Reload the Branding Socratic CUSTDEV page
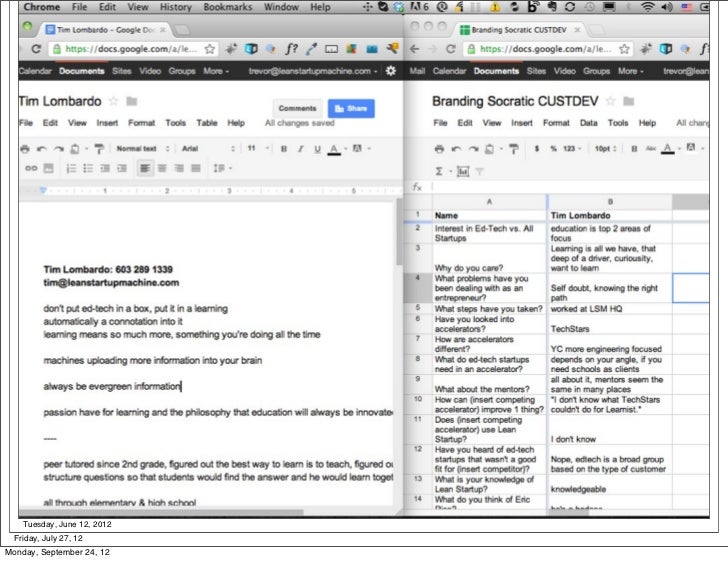Viewport: 728px width, 561px height. [450, 49]
